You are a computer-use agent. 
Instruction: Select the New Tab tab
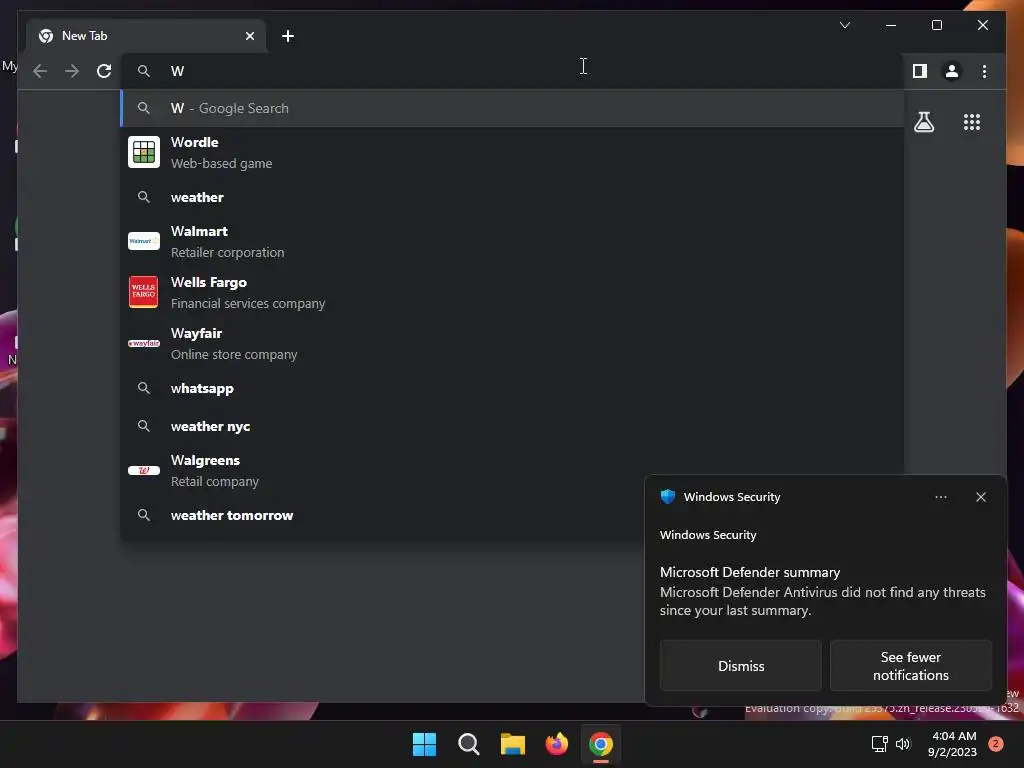[x=146, y=36]
